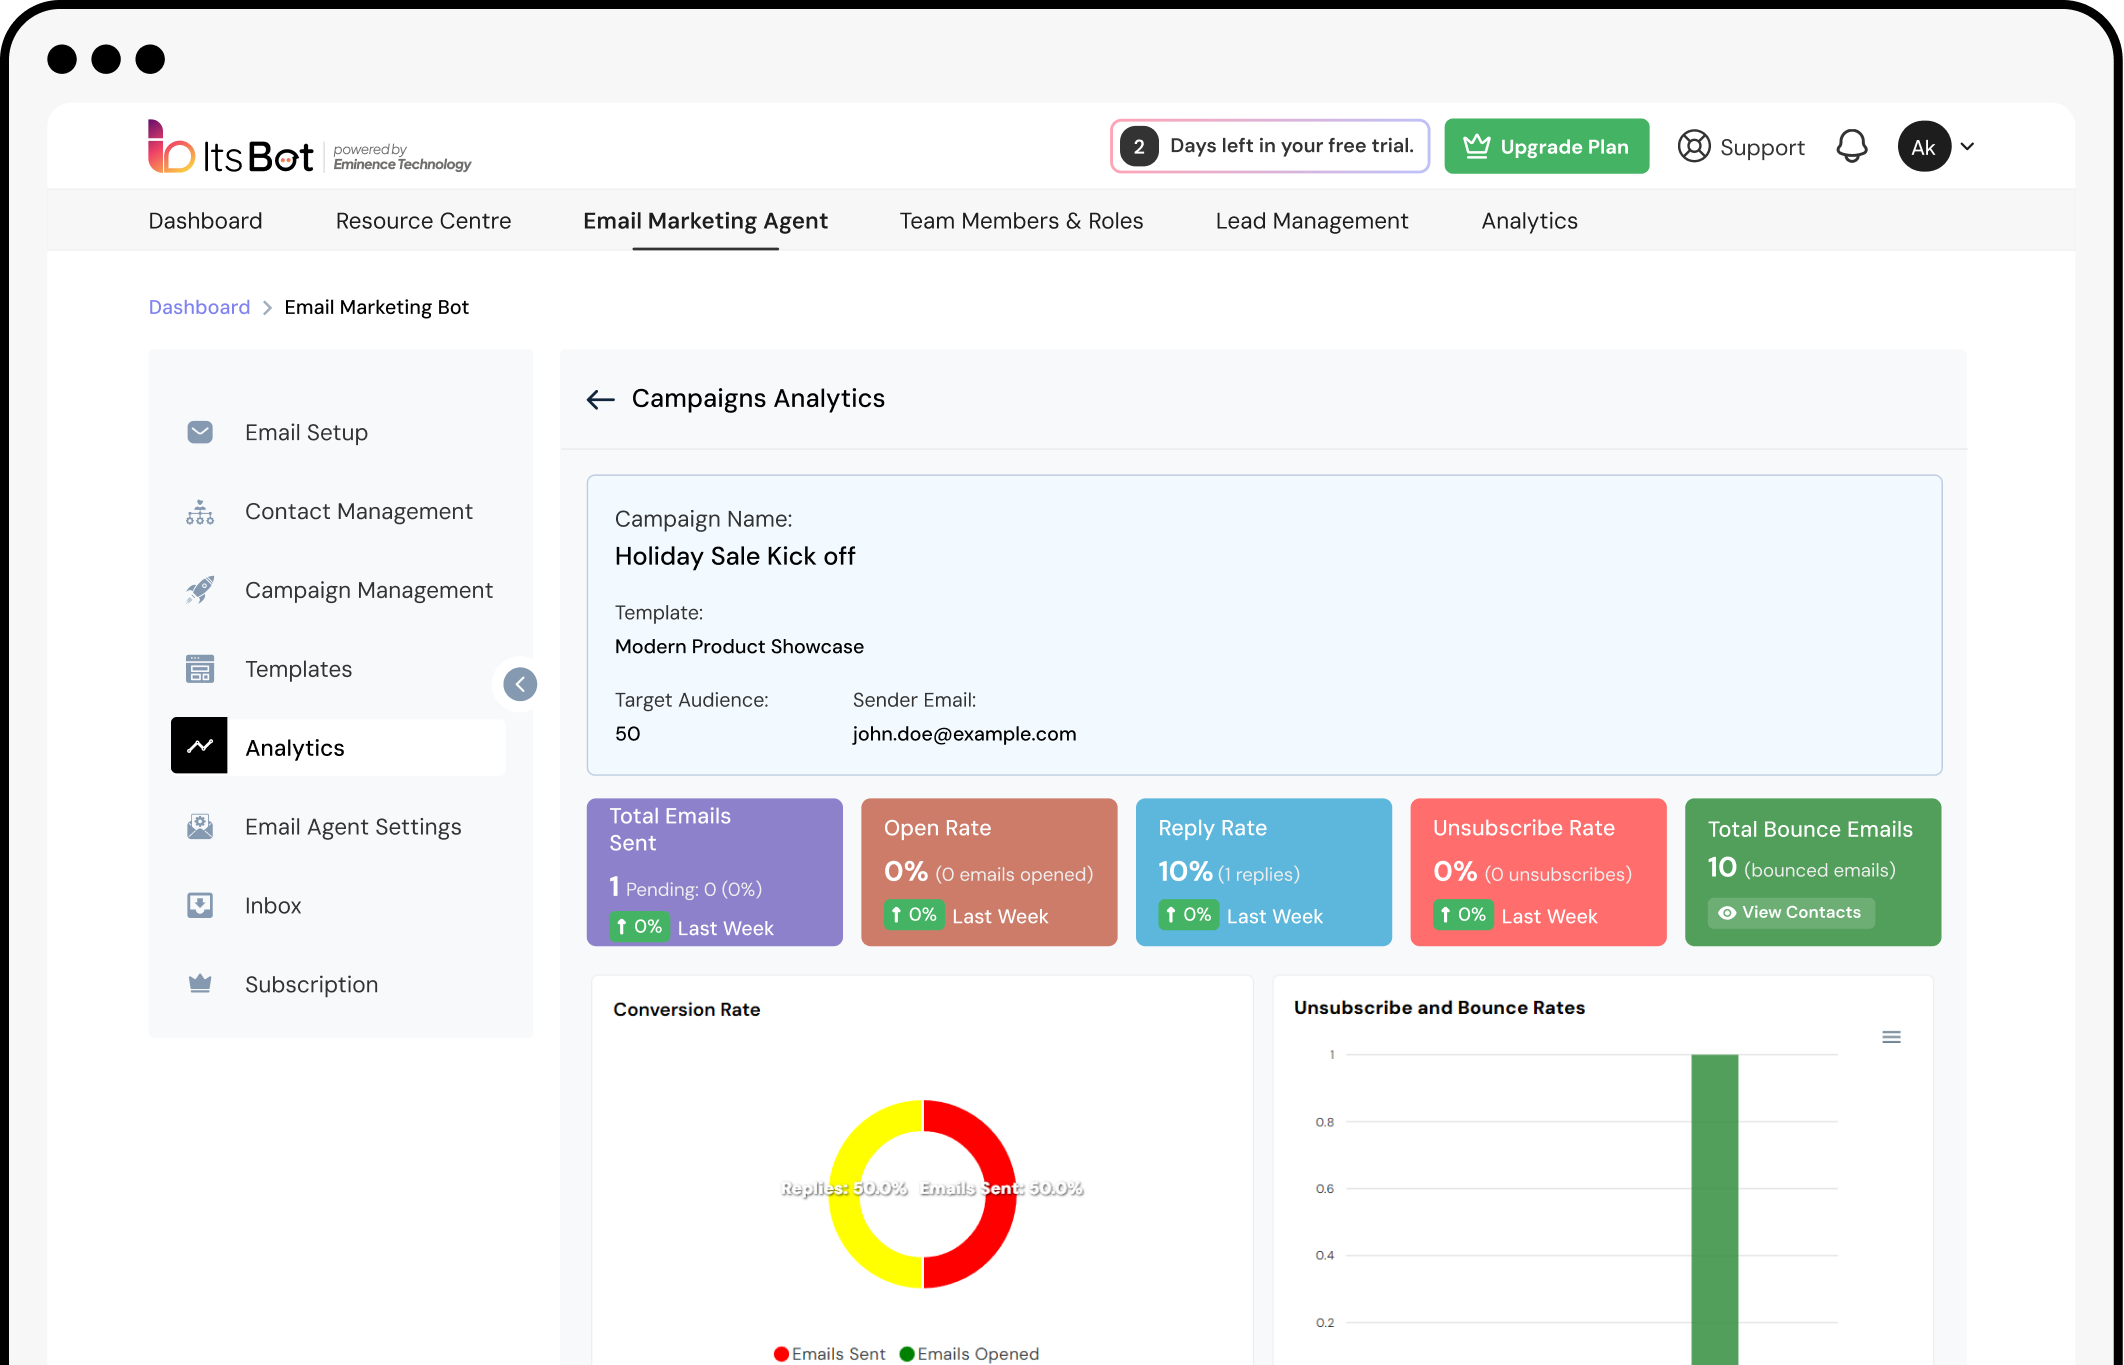This screenshot has width=2124, height=1365.
Task: Click the Open Rate card
Action: (989, 872)
